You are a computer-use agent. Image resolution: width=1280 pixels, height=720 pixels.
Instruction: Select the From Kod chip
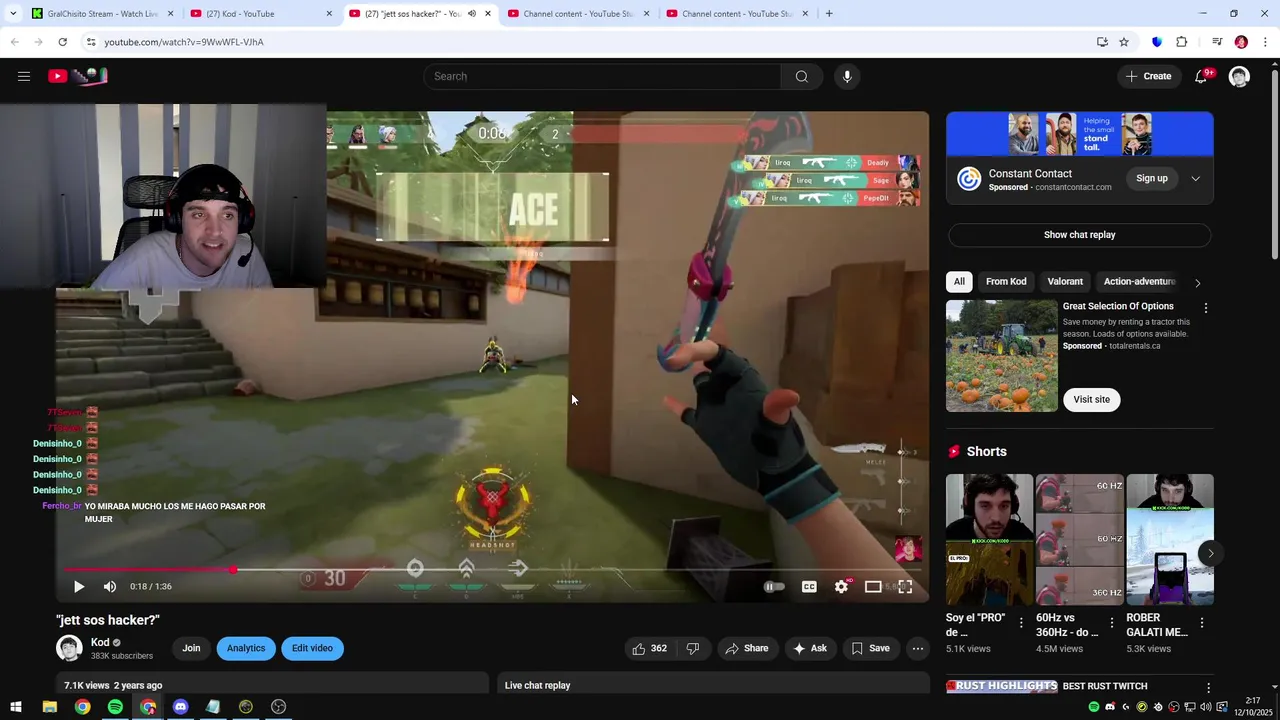[1006, 282]
